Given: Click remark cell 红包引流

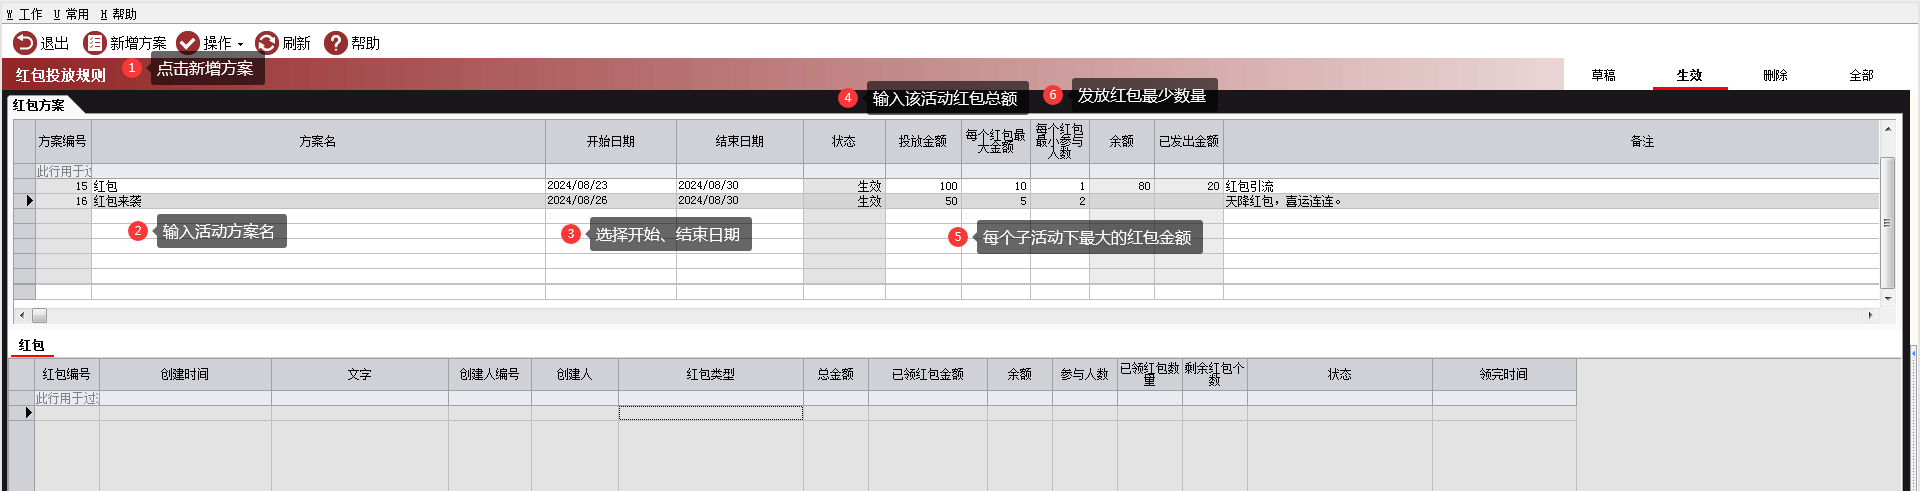Looking at the screenshot, I should pyautogui.click(x=1551, y=186).
